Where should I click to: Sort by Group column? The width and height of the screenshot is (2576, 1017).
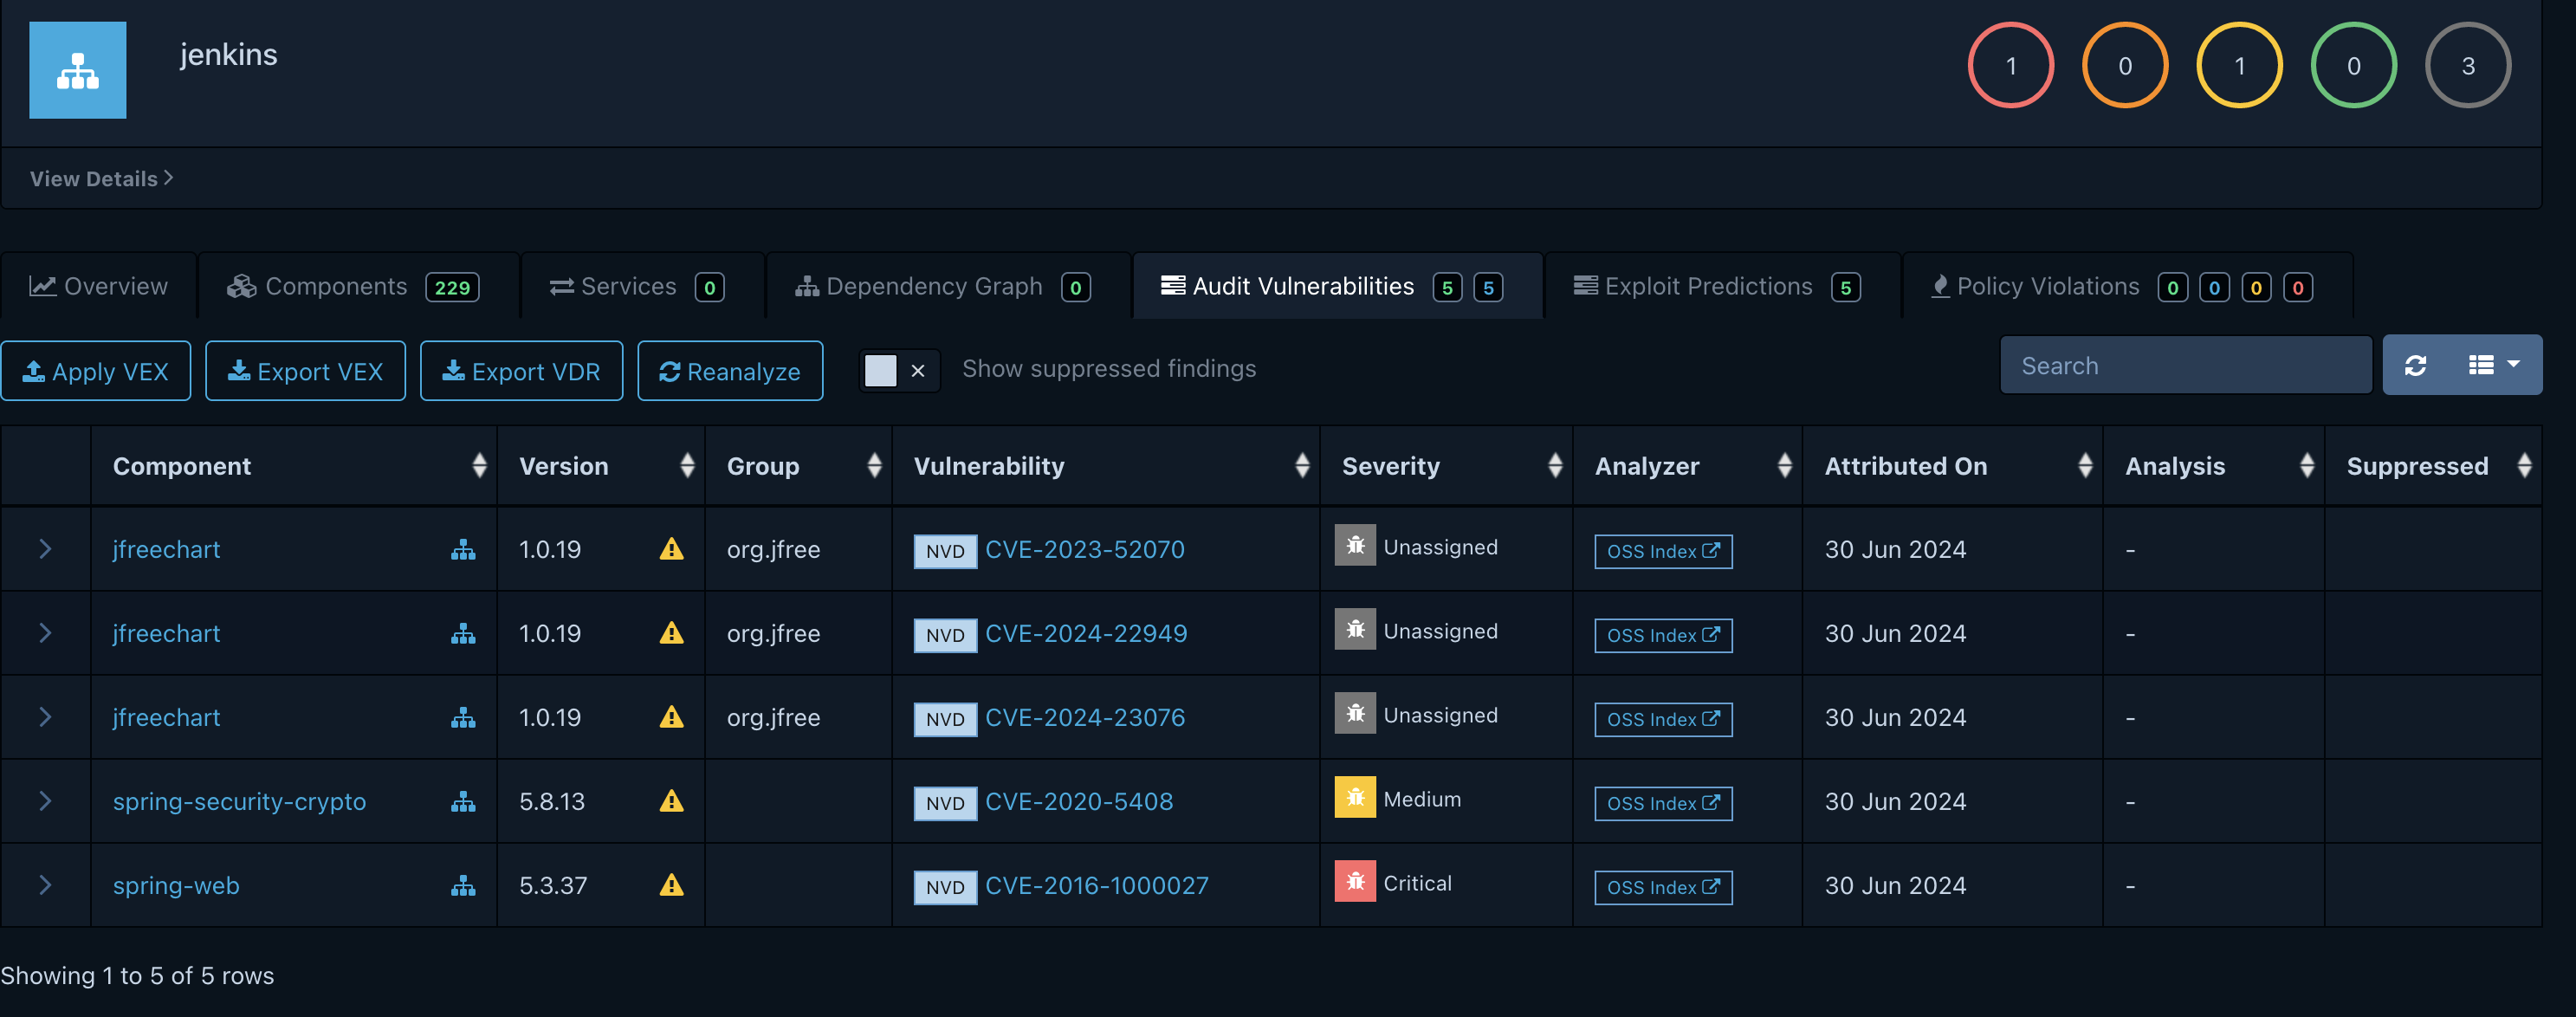click(x=799, y=466)
